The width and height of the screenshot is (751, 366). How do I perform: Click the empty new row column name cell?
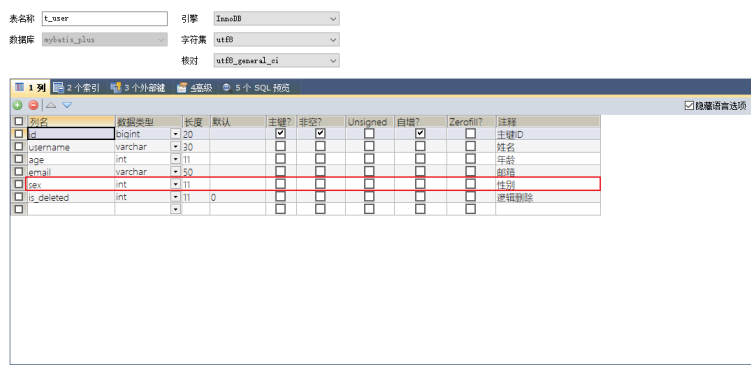(x=71, y=209)
